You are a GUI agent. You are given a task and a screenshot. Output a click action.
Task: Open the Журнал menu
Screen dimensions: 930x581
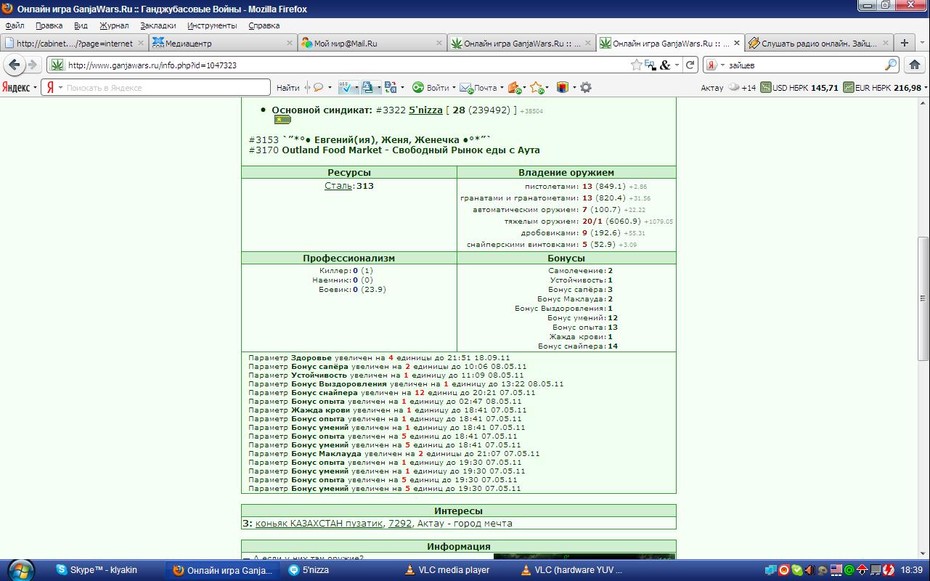(x=114, y=25)
